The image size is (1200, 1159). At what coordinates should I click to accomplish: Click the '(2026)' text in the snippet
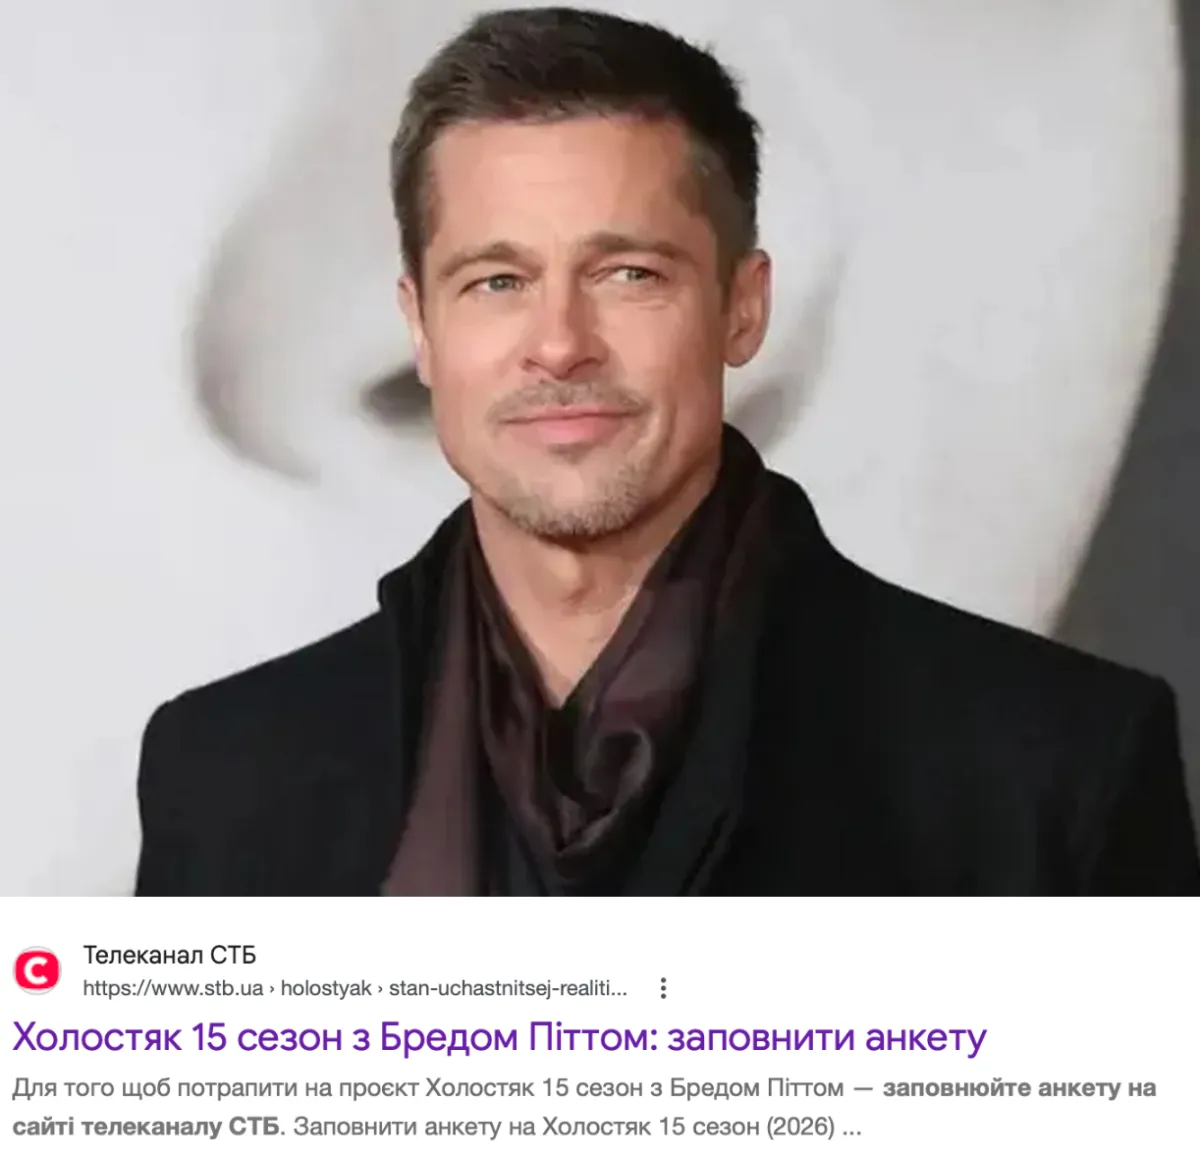click(x=800, y=1127)
